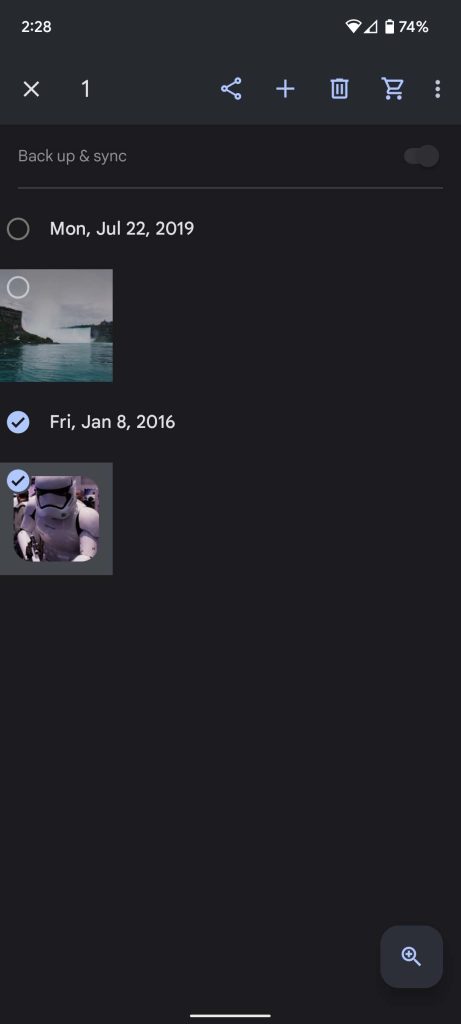
Task: Toggle the Back up & sync switch
Action: (421, 156)
